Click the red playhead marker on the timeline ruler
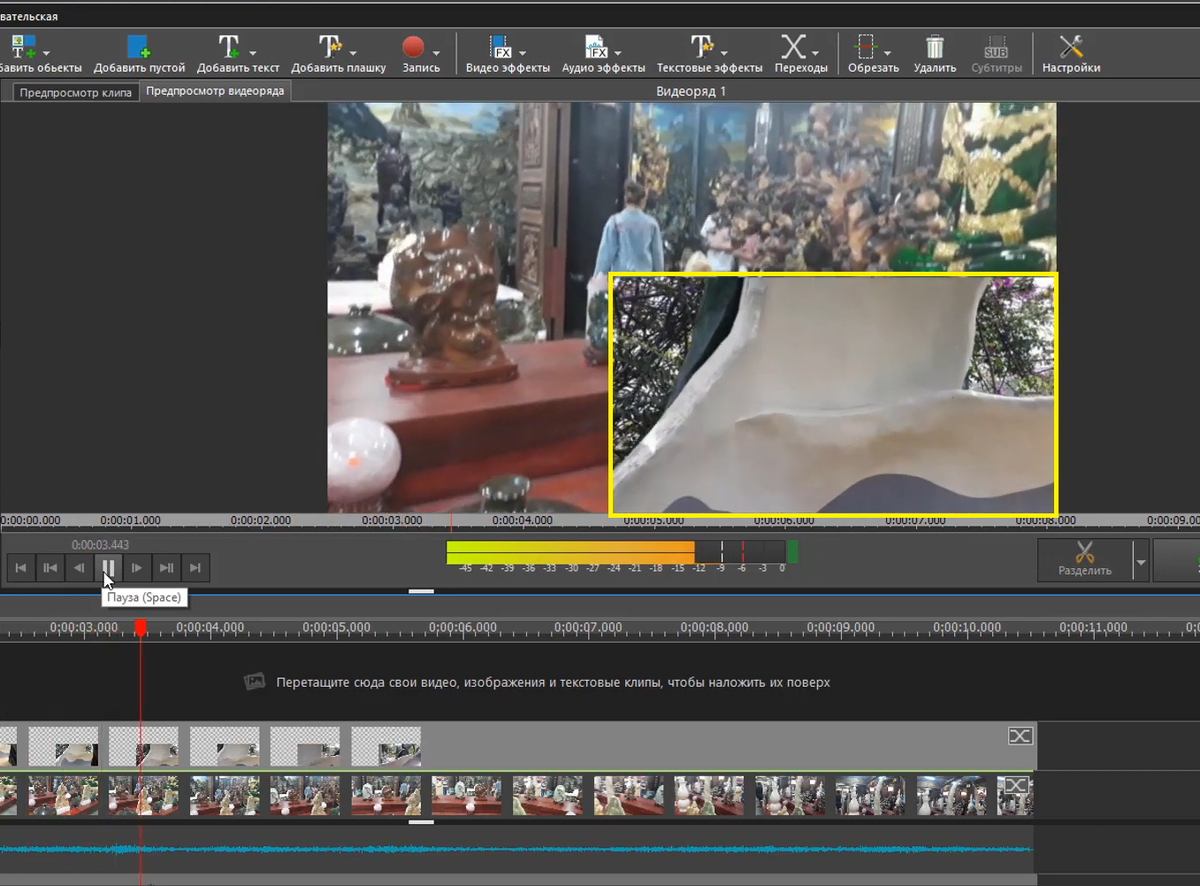This screenshot has height=886, width=1200. 141,627
